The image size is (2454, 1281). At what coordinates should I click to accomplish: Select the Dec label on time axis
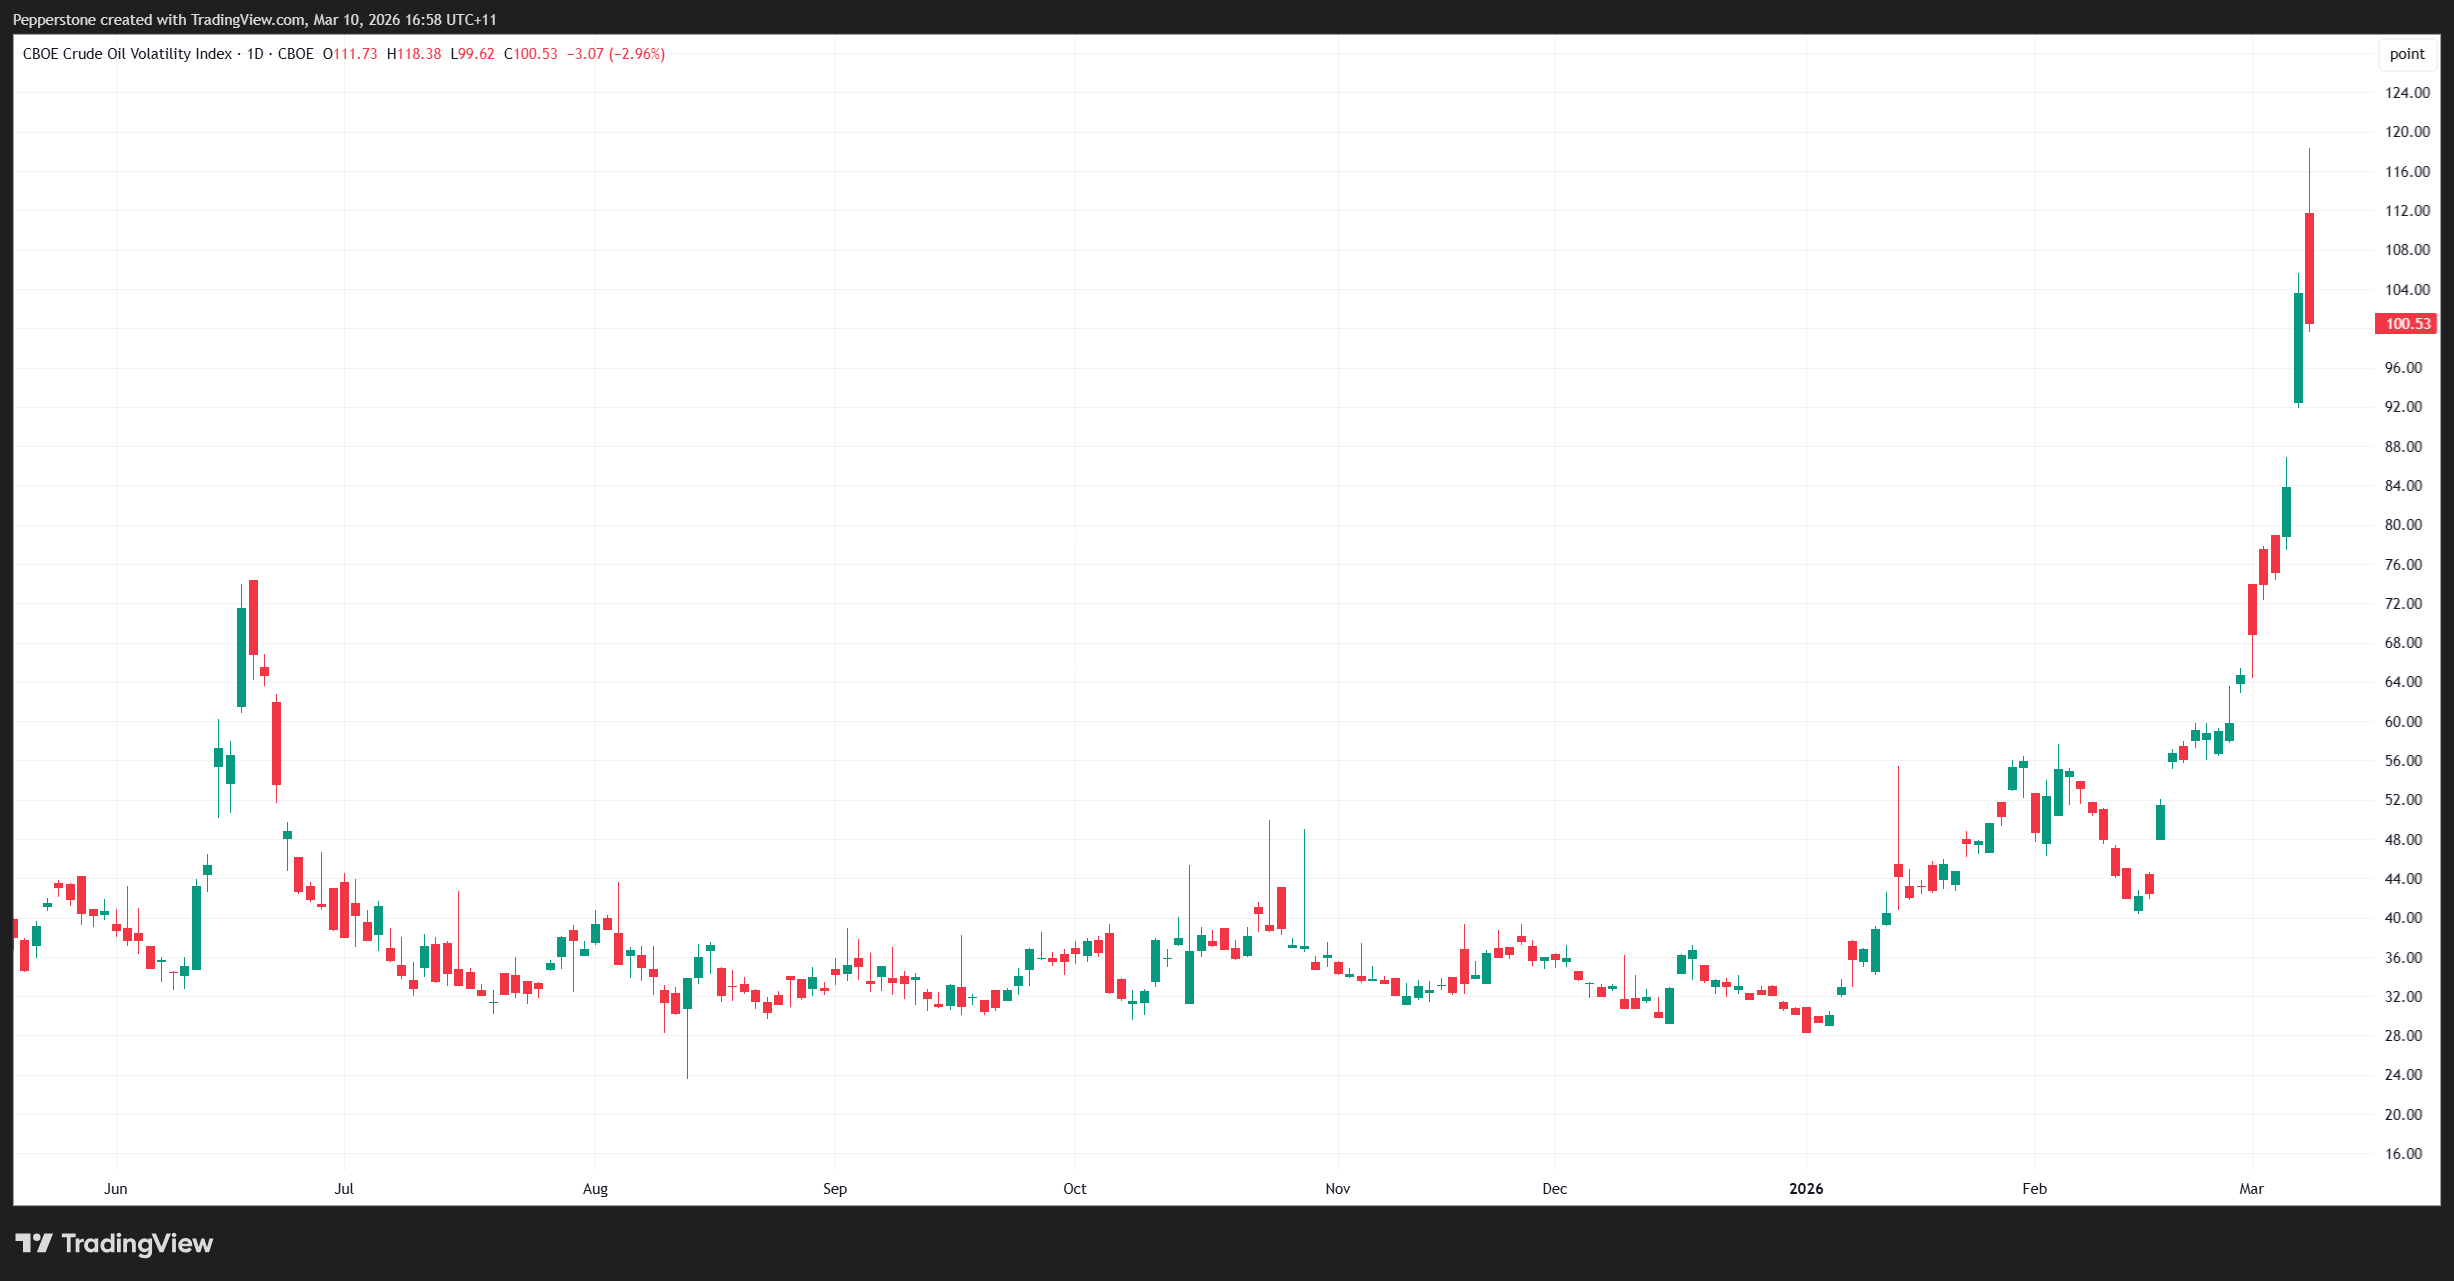point(1554,1188)
